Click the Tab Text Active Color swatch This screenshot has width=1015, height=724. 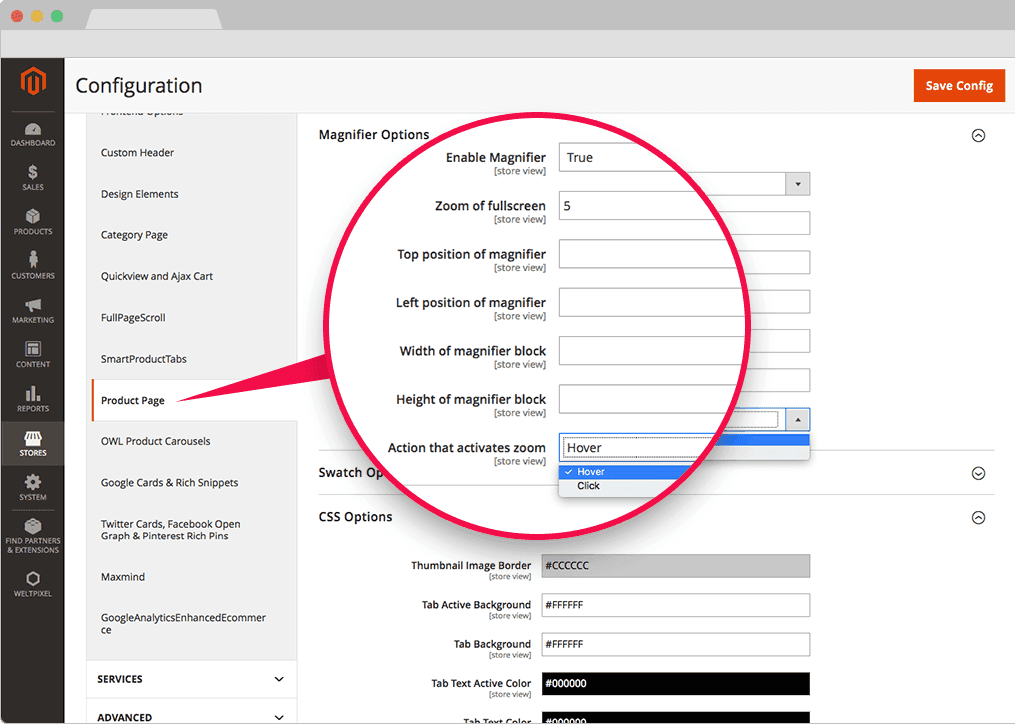coord(675,684)
